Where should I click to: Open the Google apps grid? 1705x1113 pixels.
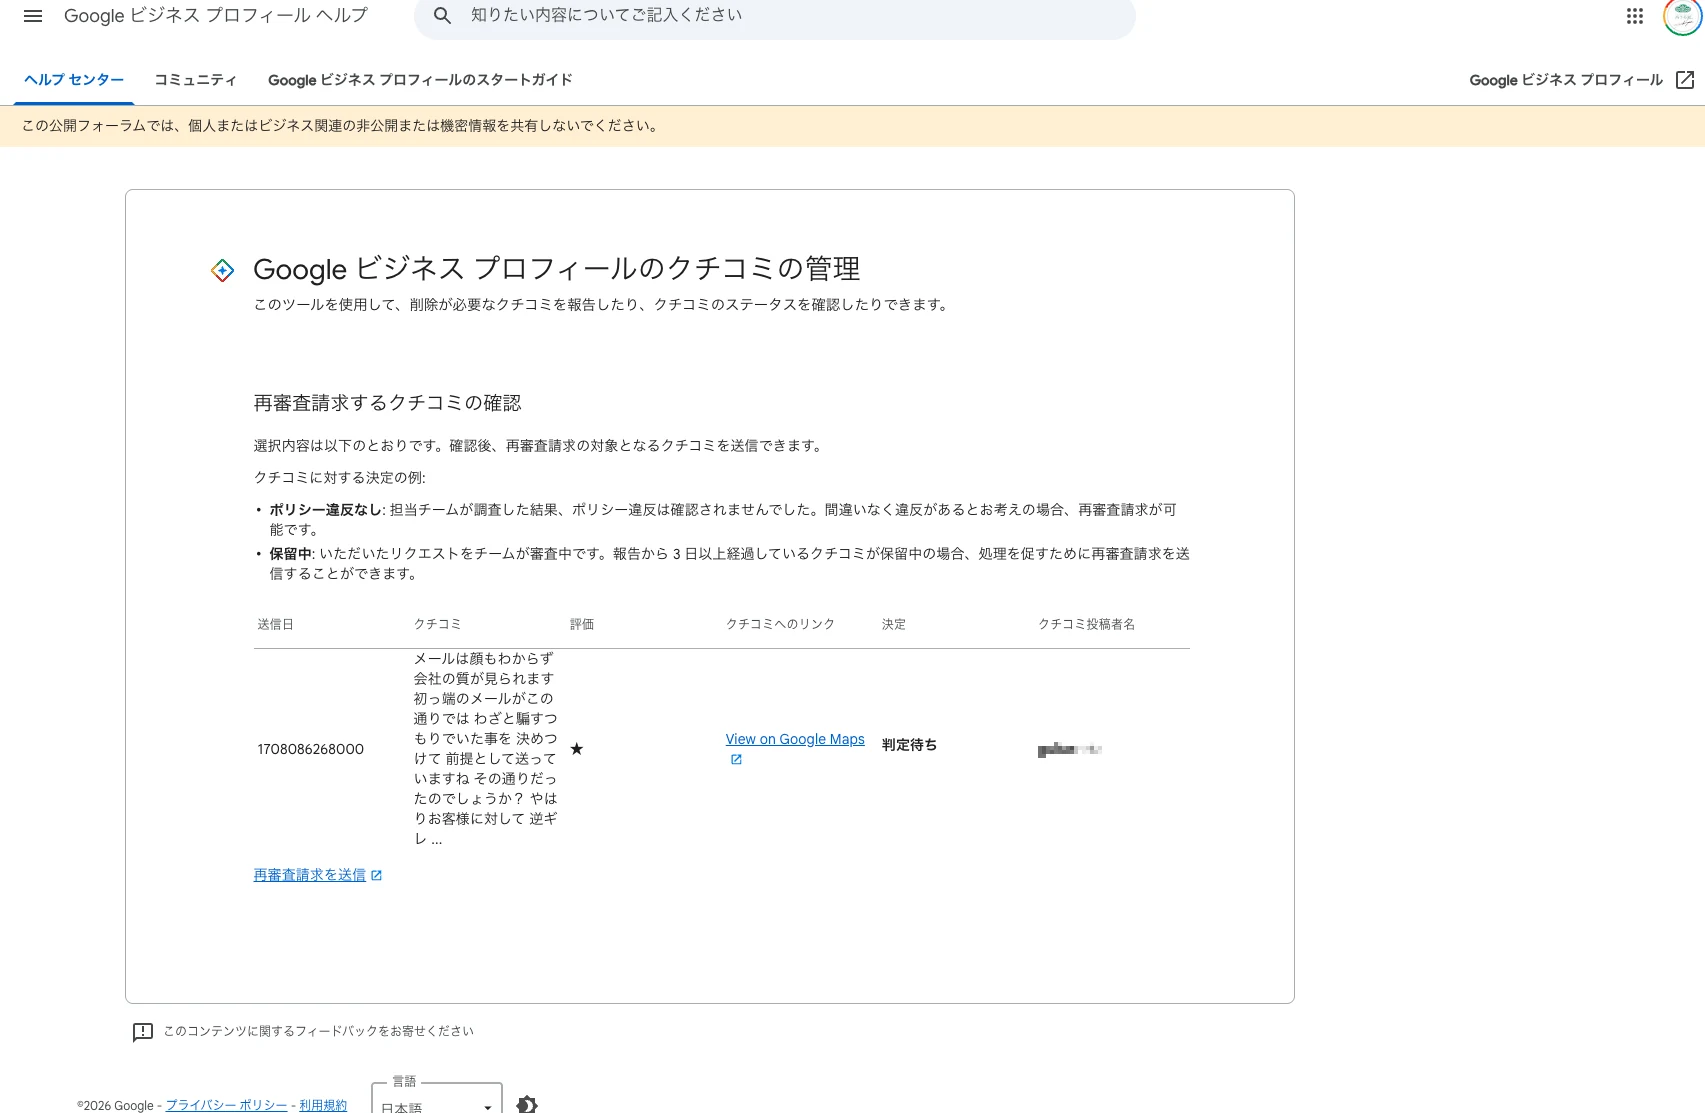1635,16
